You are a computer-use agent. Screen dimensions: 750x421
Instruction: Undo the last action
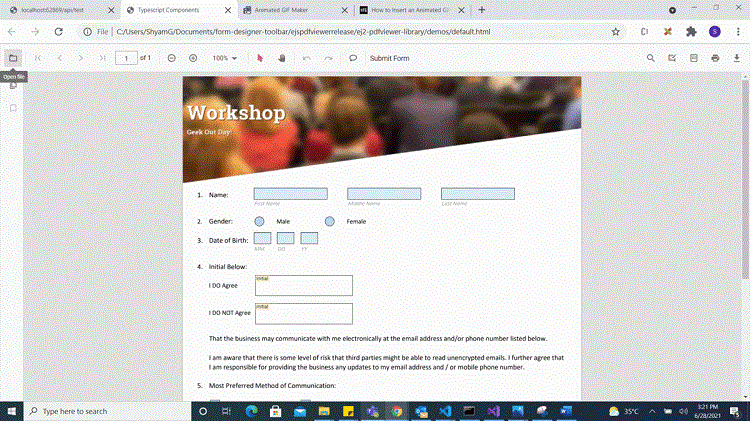tap(307, 58)
